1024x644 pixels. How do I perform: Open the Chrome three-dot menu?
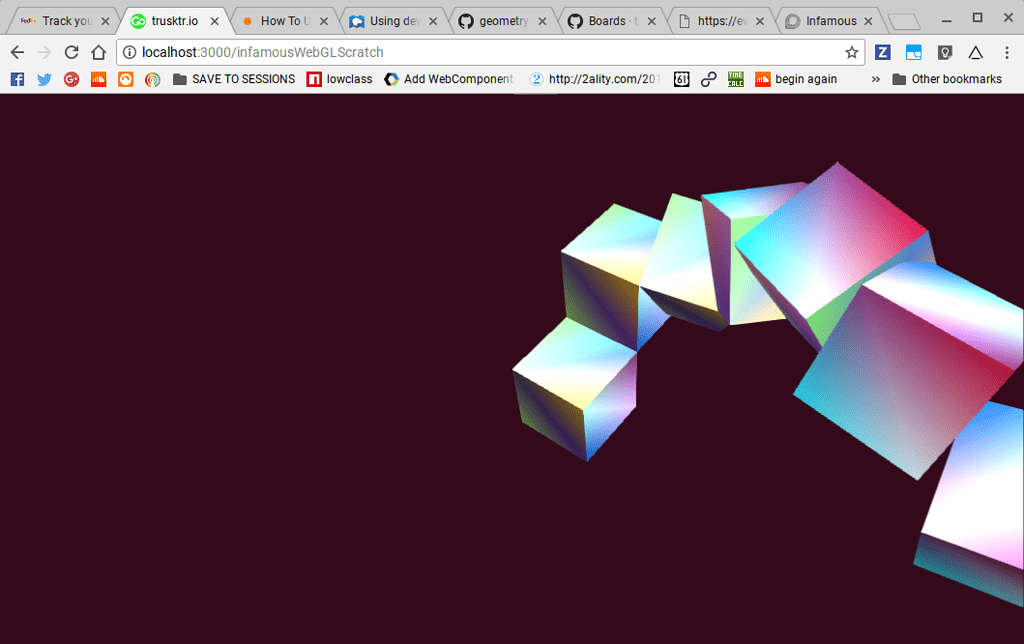pyautogui.click(x=1006, y=52)
